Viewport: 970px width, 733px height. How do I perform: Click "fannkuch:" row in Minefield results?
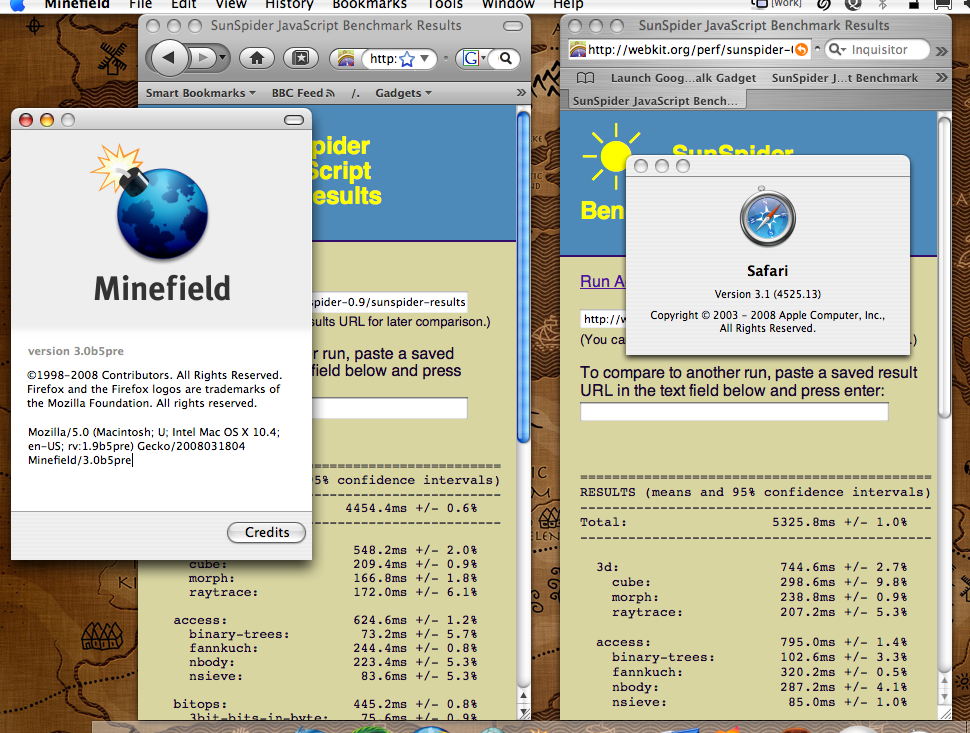[333, 648]
